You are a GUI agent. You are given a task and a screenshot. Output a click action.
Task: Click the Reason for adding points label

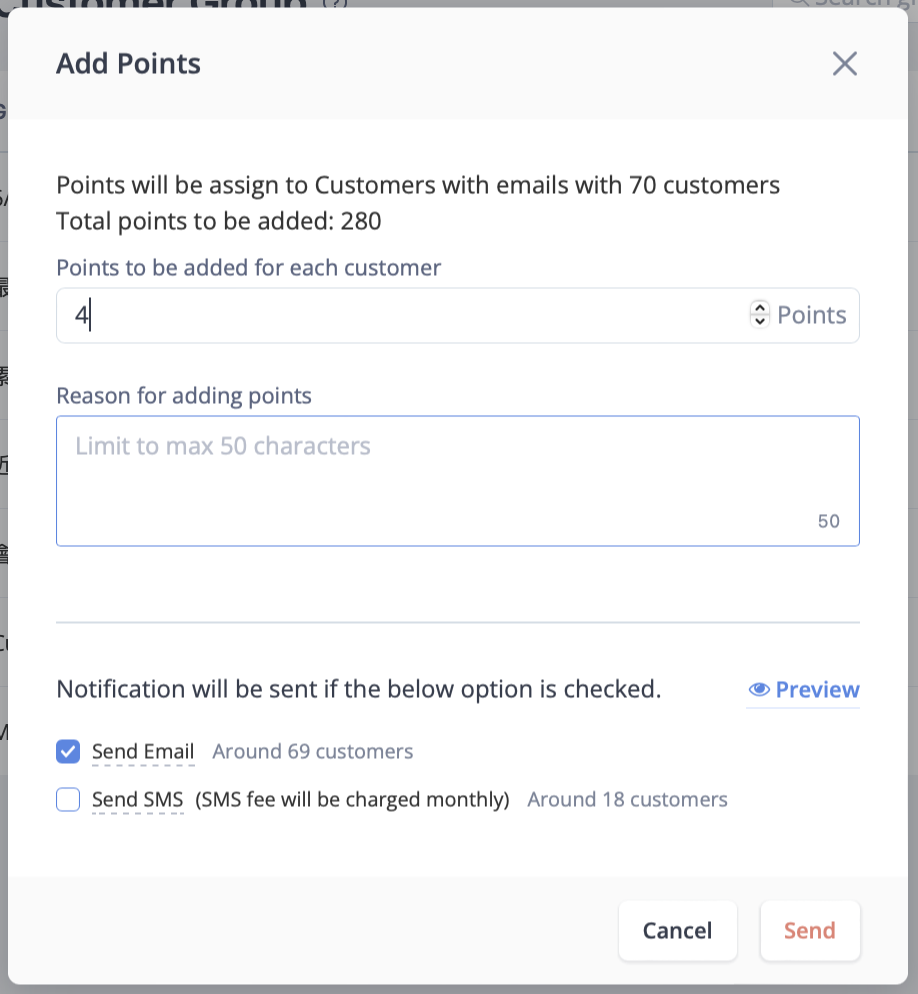coord(184,396)
